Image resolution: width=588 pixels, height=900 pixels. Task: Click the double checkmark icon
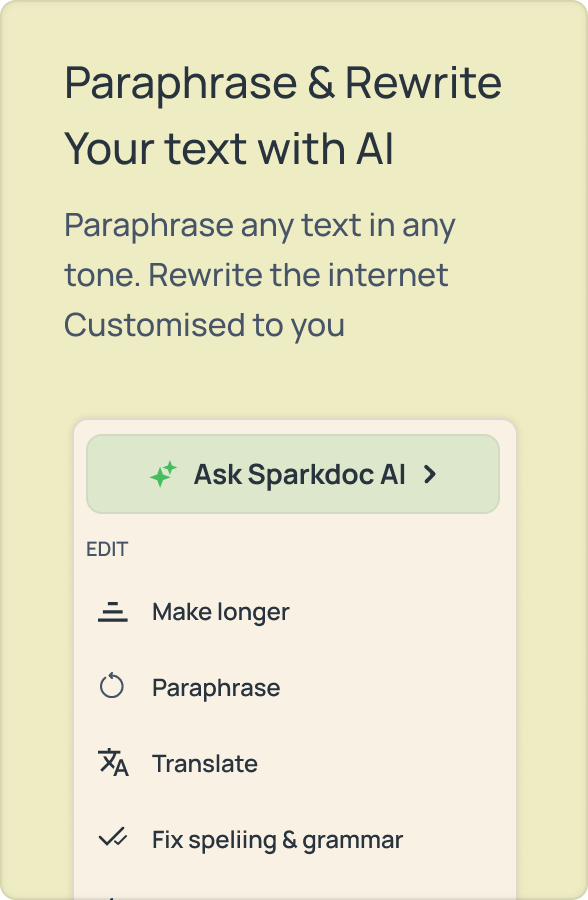pyautogui.click(x=113, y=837)
